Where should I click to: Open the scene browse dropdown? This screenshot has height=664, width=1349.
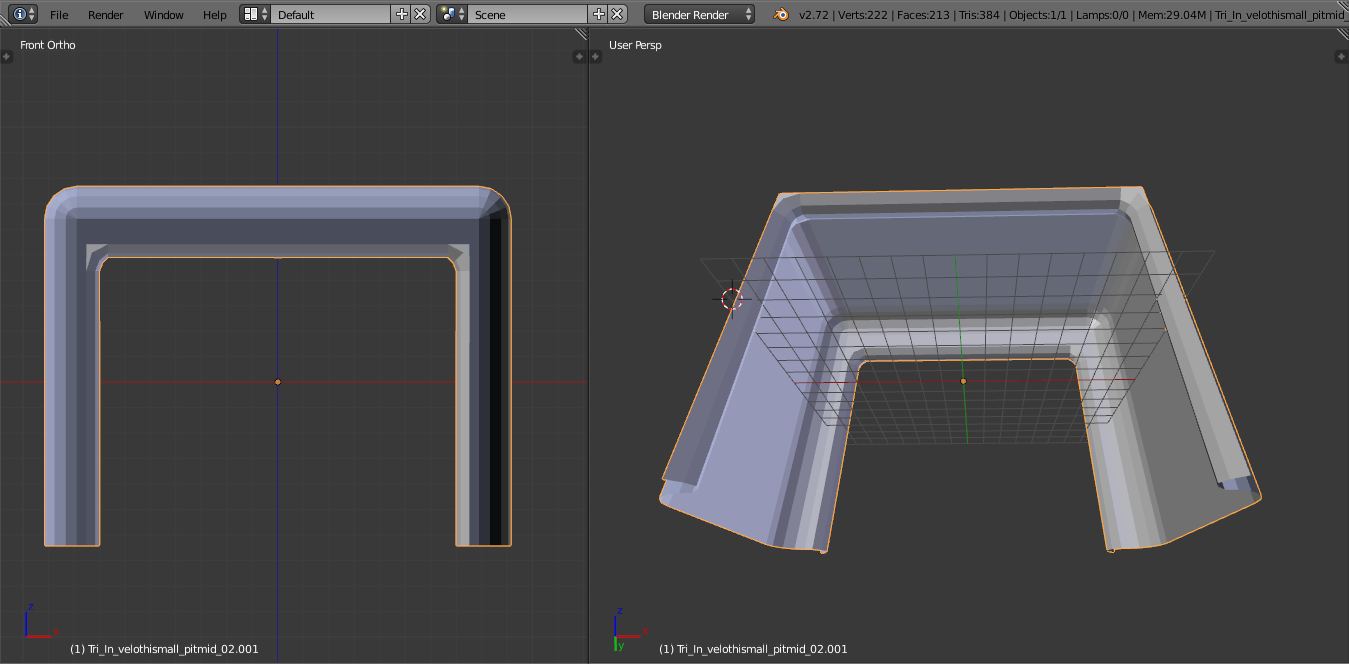tap(452, 14)
